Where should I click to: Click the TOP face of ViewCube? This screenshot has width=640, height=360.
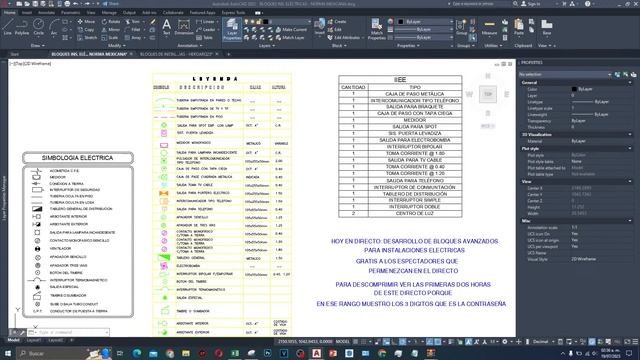point(488,94)
